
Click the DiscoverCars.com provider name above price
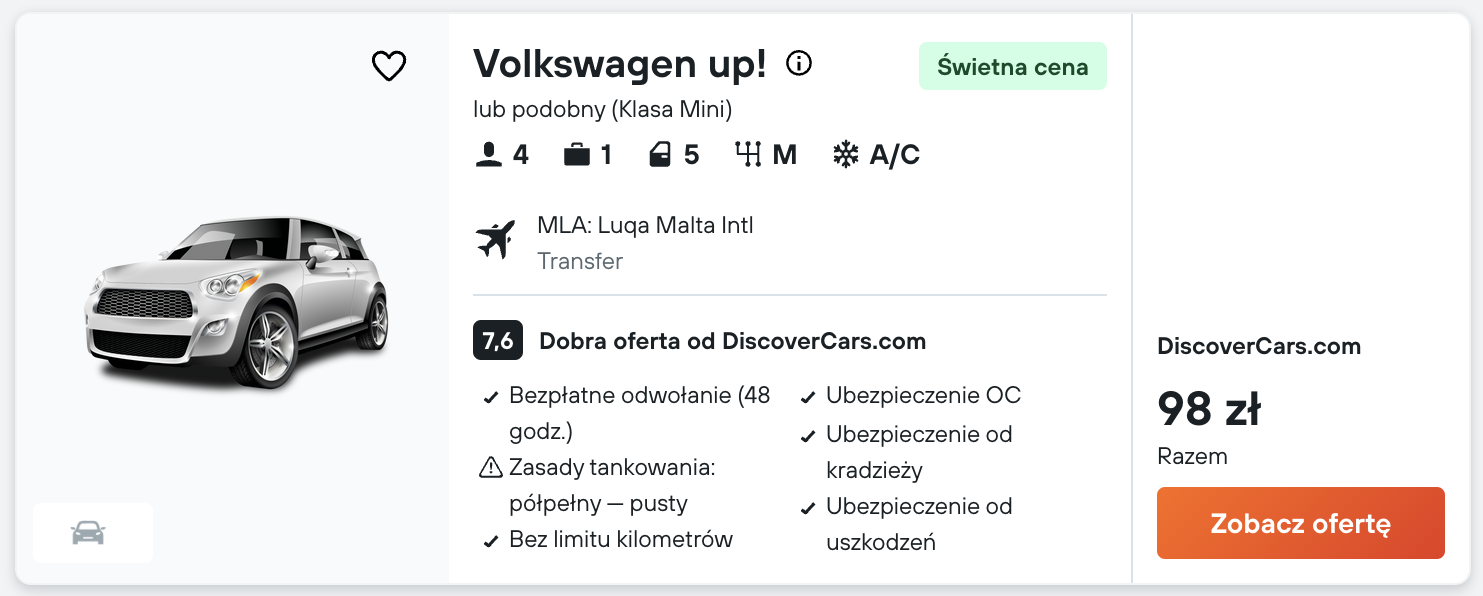click(x=1258, y=347)
